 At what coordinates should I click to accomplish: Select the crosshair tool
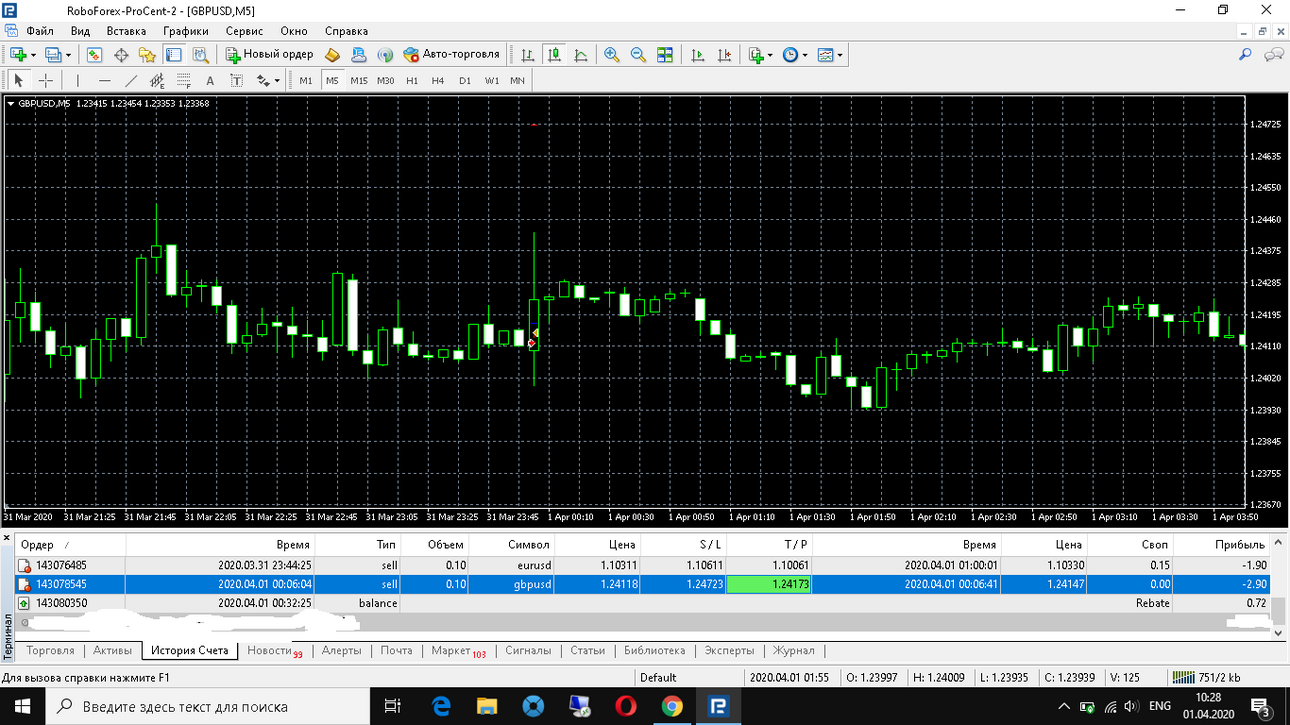point(45,80)
